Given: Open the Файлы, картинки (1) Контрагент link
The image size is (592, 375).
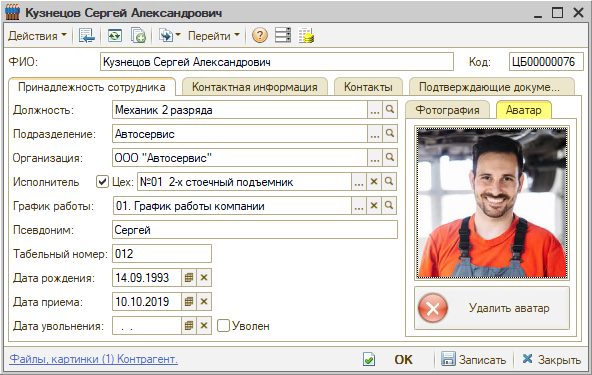Looking at the screenshot, I should coord(93,359).
